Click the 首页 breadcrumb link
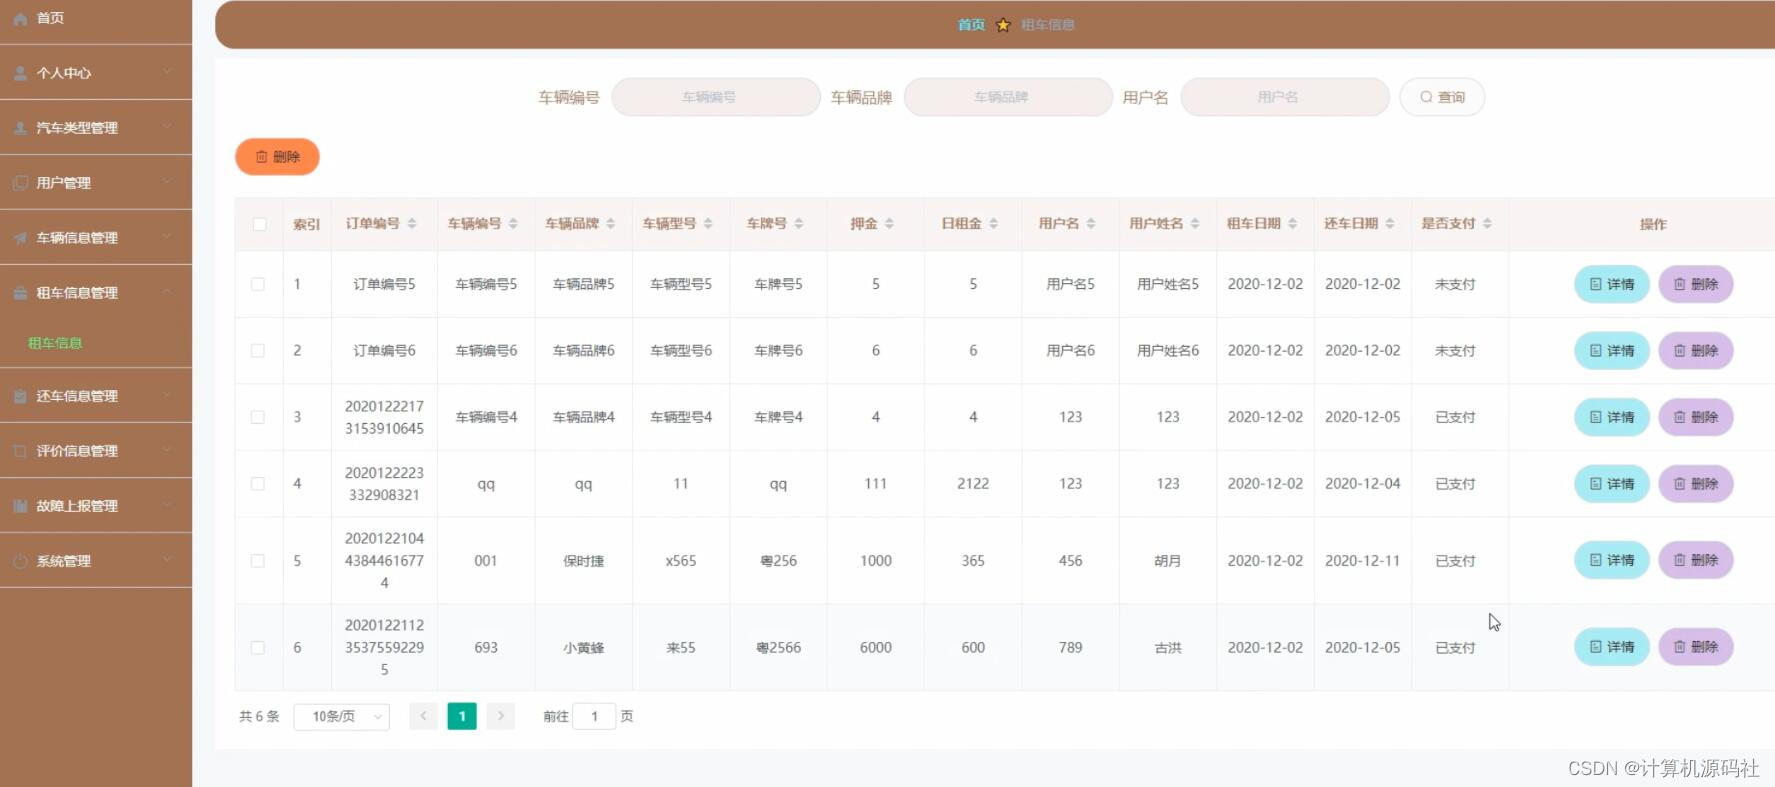Viewport: 1775px width, 787px height. tap(971, 25)
